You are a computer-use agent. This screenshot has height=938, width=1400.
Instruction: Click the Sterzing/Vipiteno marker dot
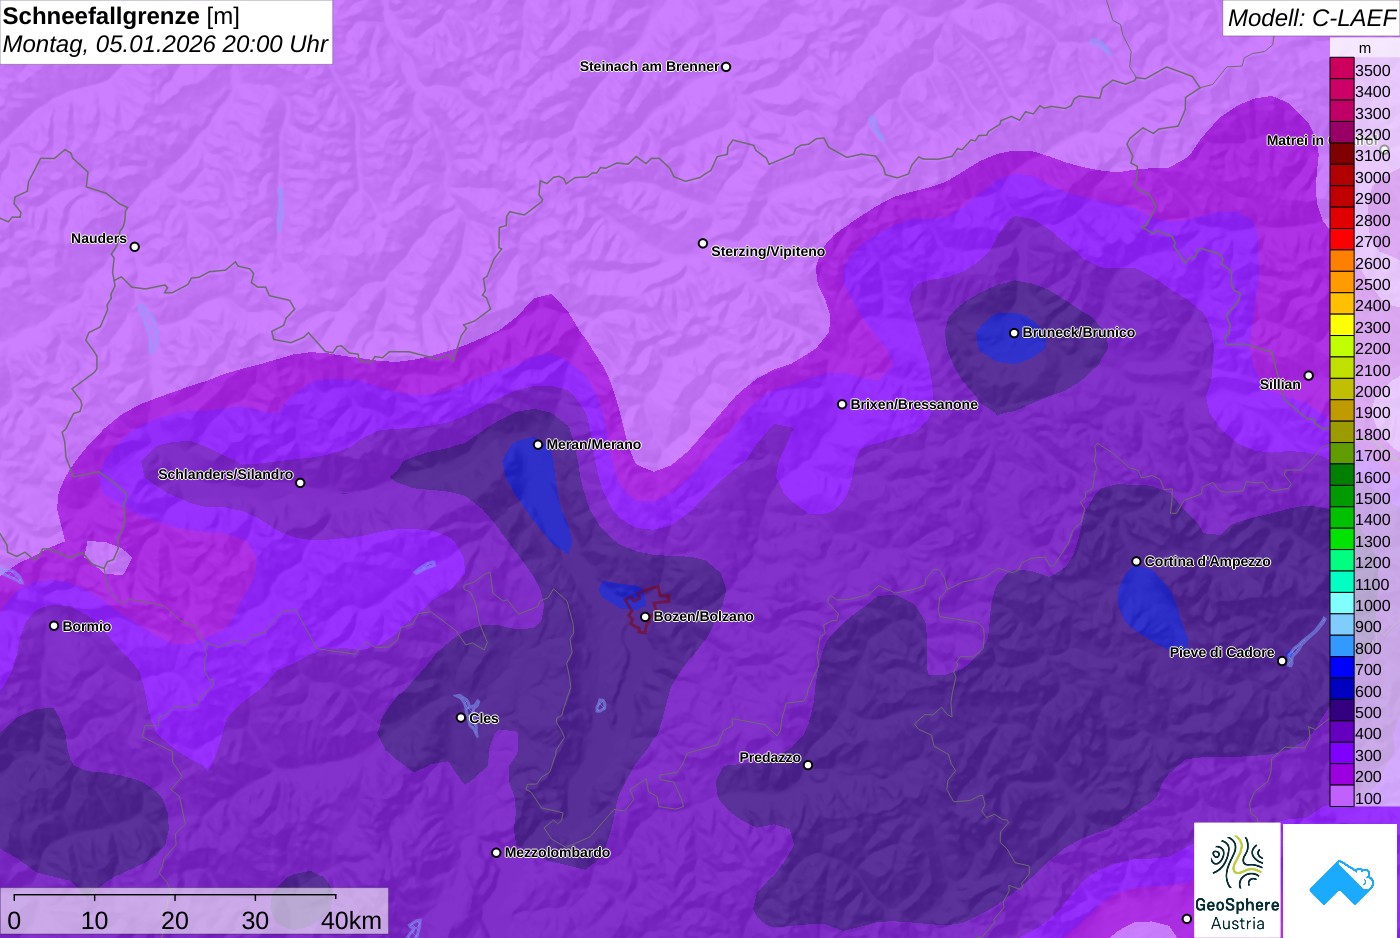coord(703,243)
